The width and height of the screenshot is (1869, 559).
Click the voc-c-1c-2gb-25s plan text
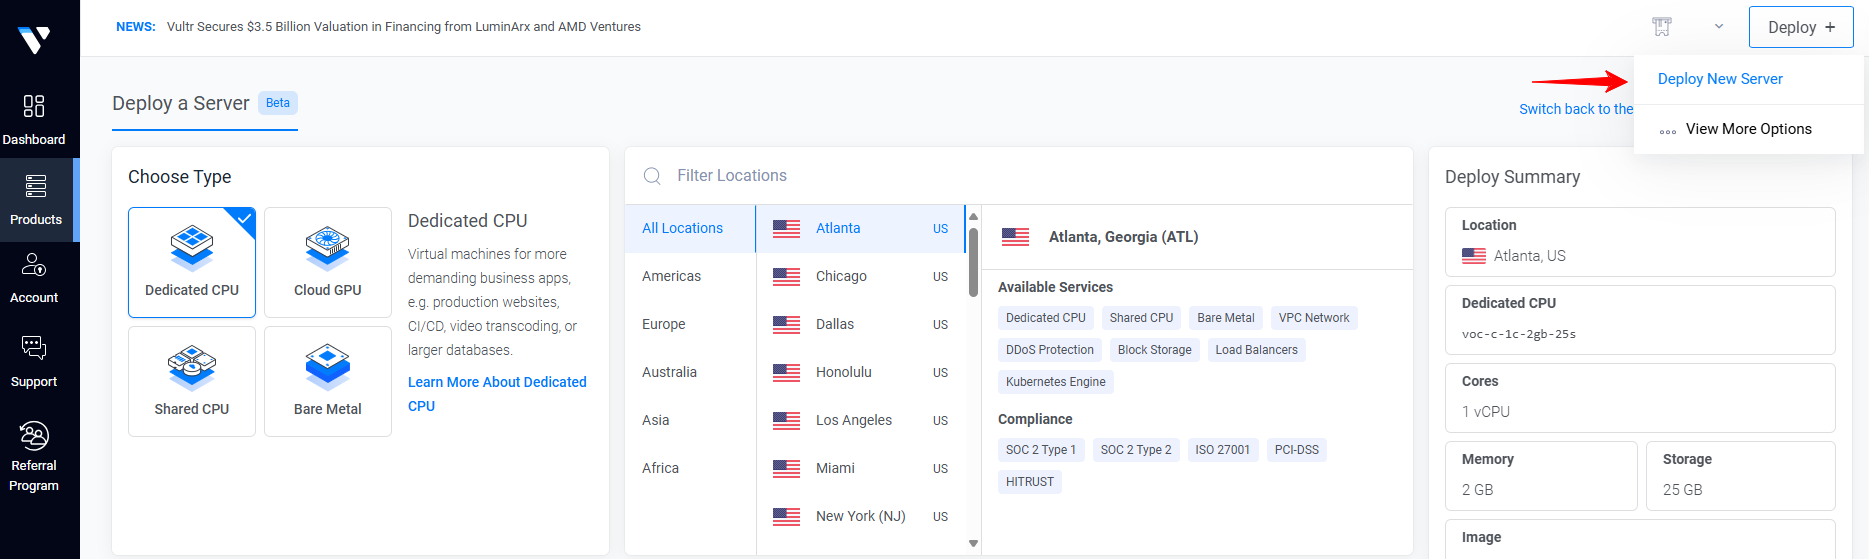pos(1519,334)
